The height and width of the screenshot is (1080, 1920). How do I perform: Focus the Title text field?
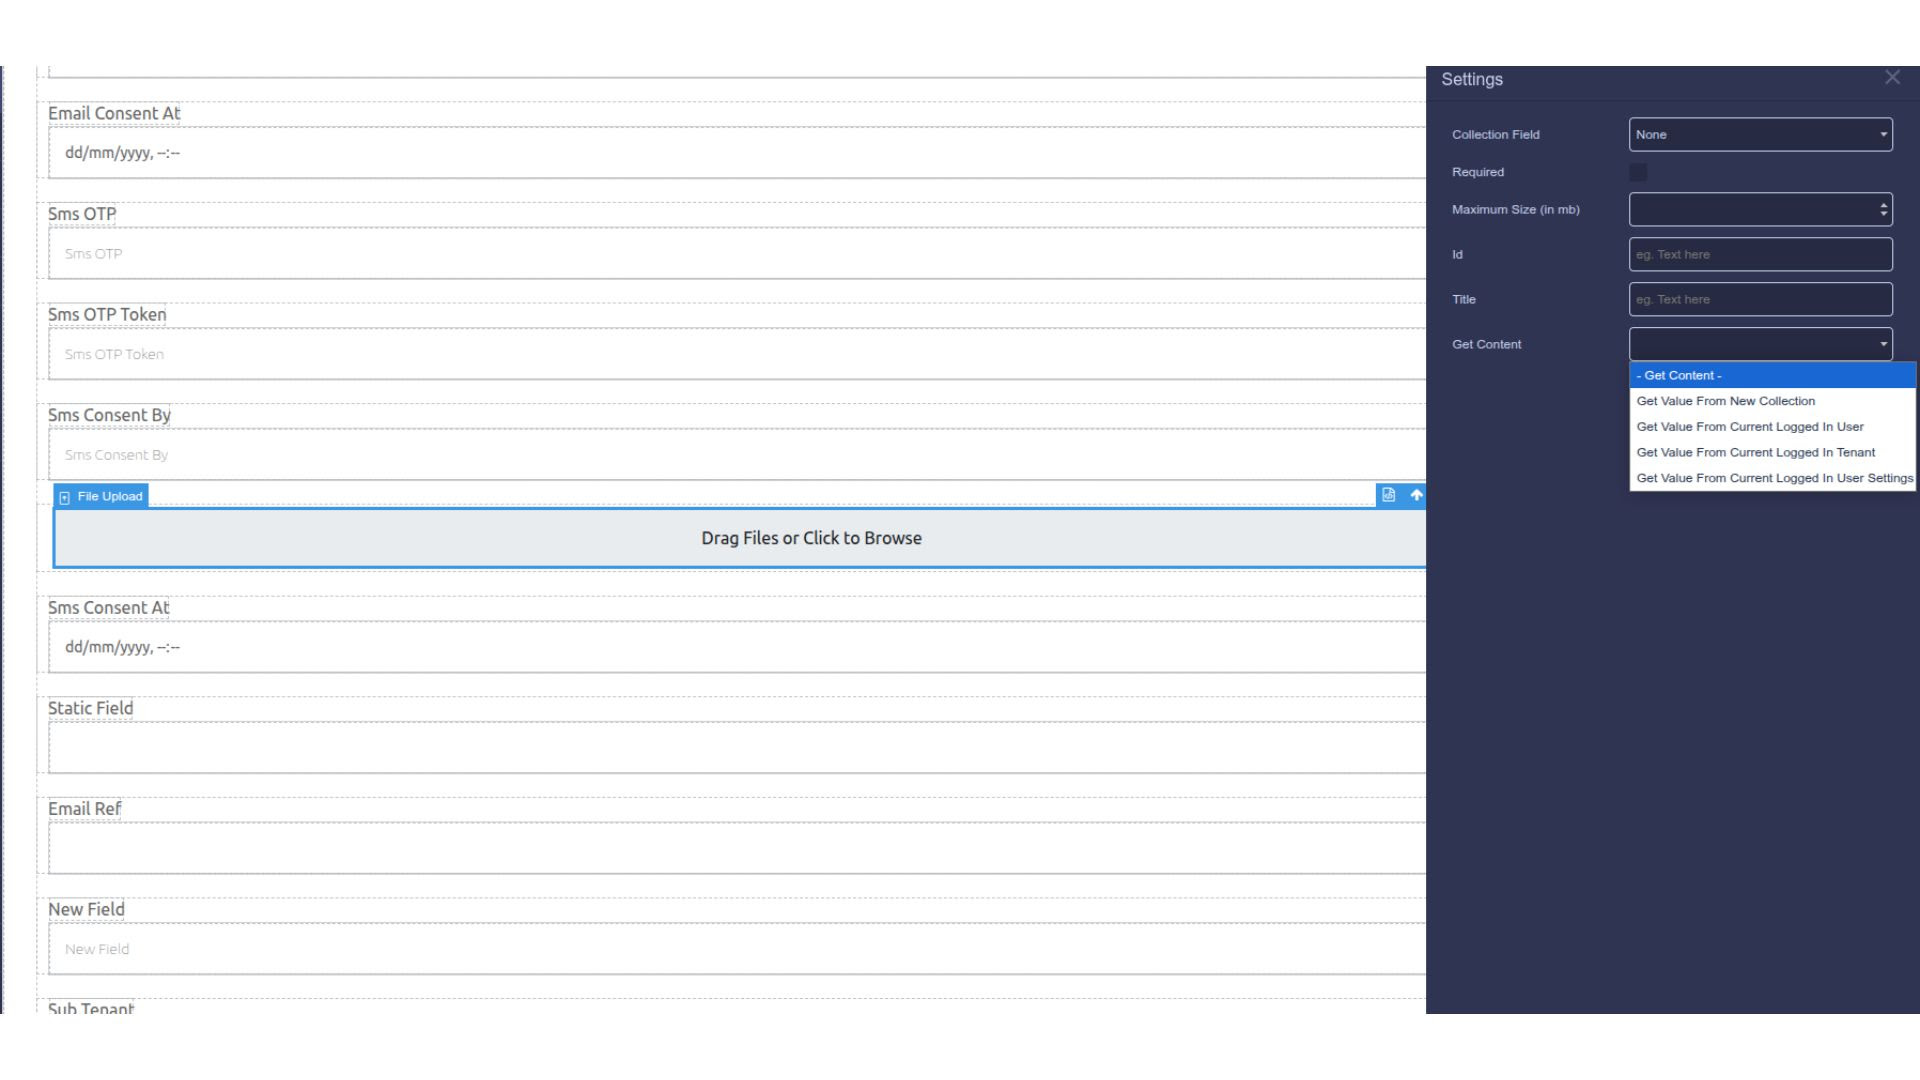pyautogui.click(x=1760, y=299)
